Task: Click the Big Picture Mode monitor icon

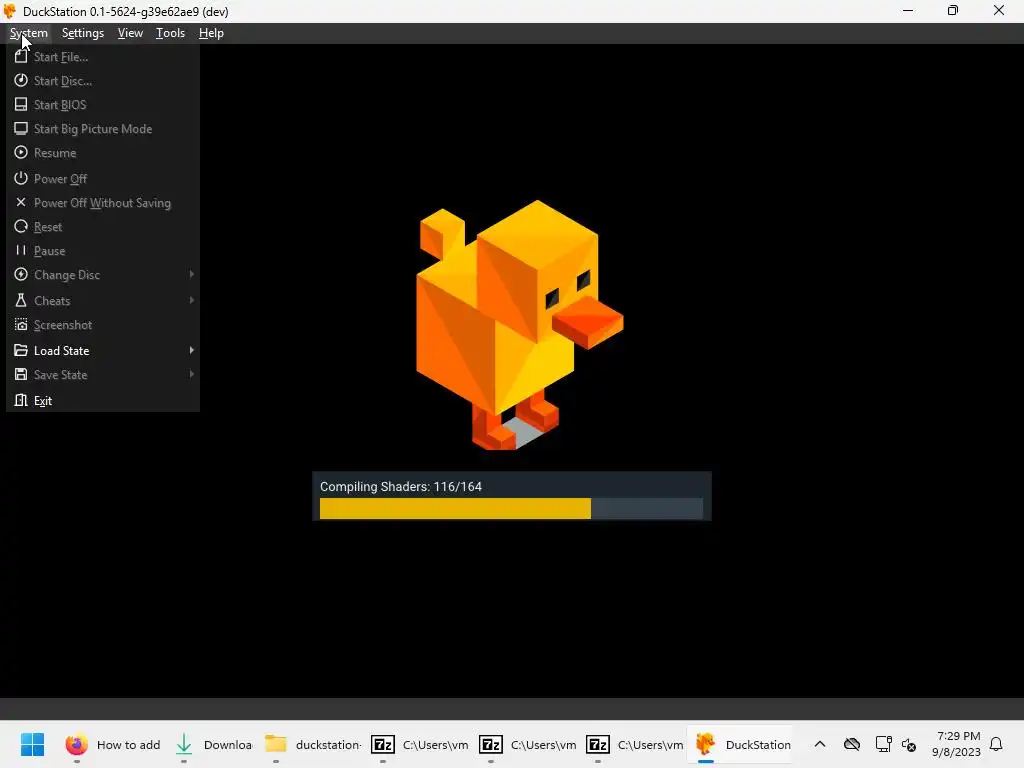Action: coord(21,129)
